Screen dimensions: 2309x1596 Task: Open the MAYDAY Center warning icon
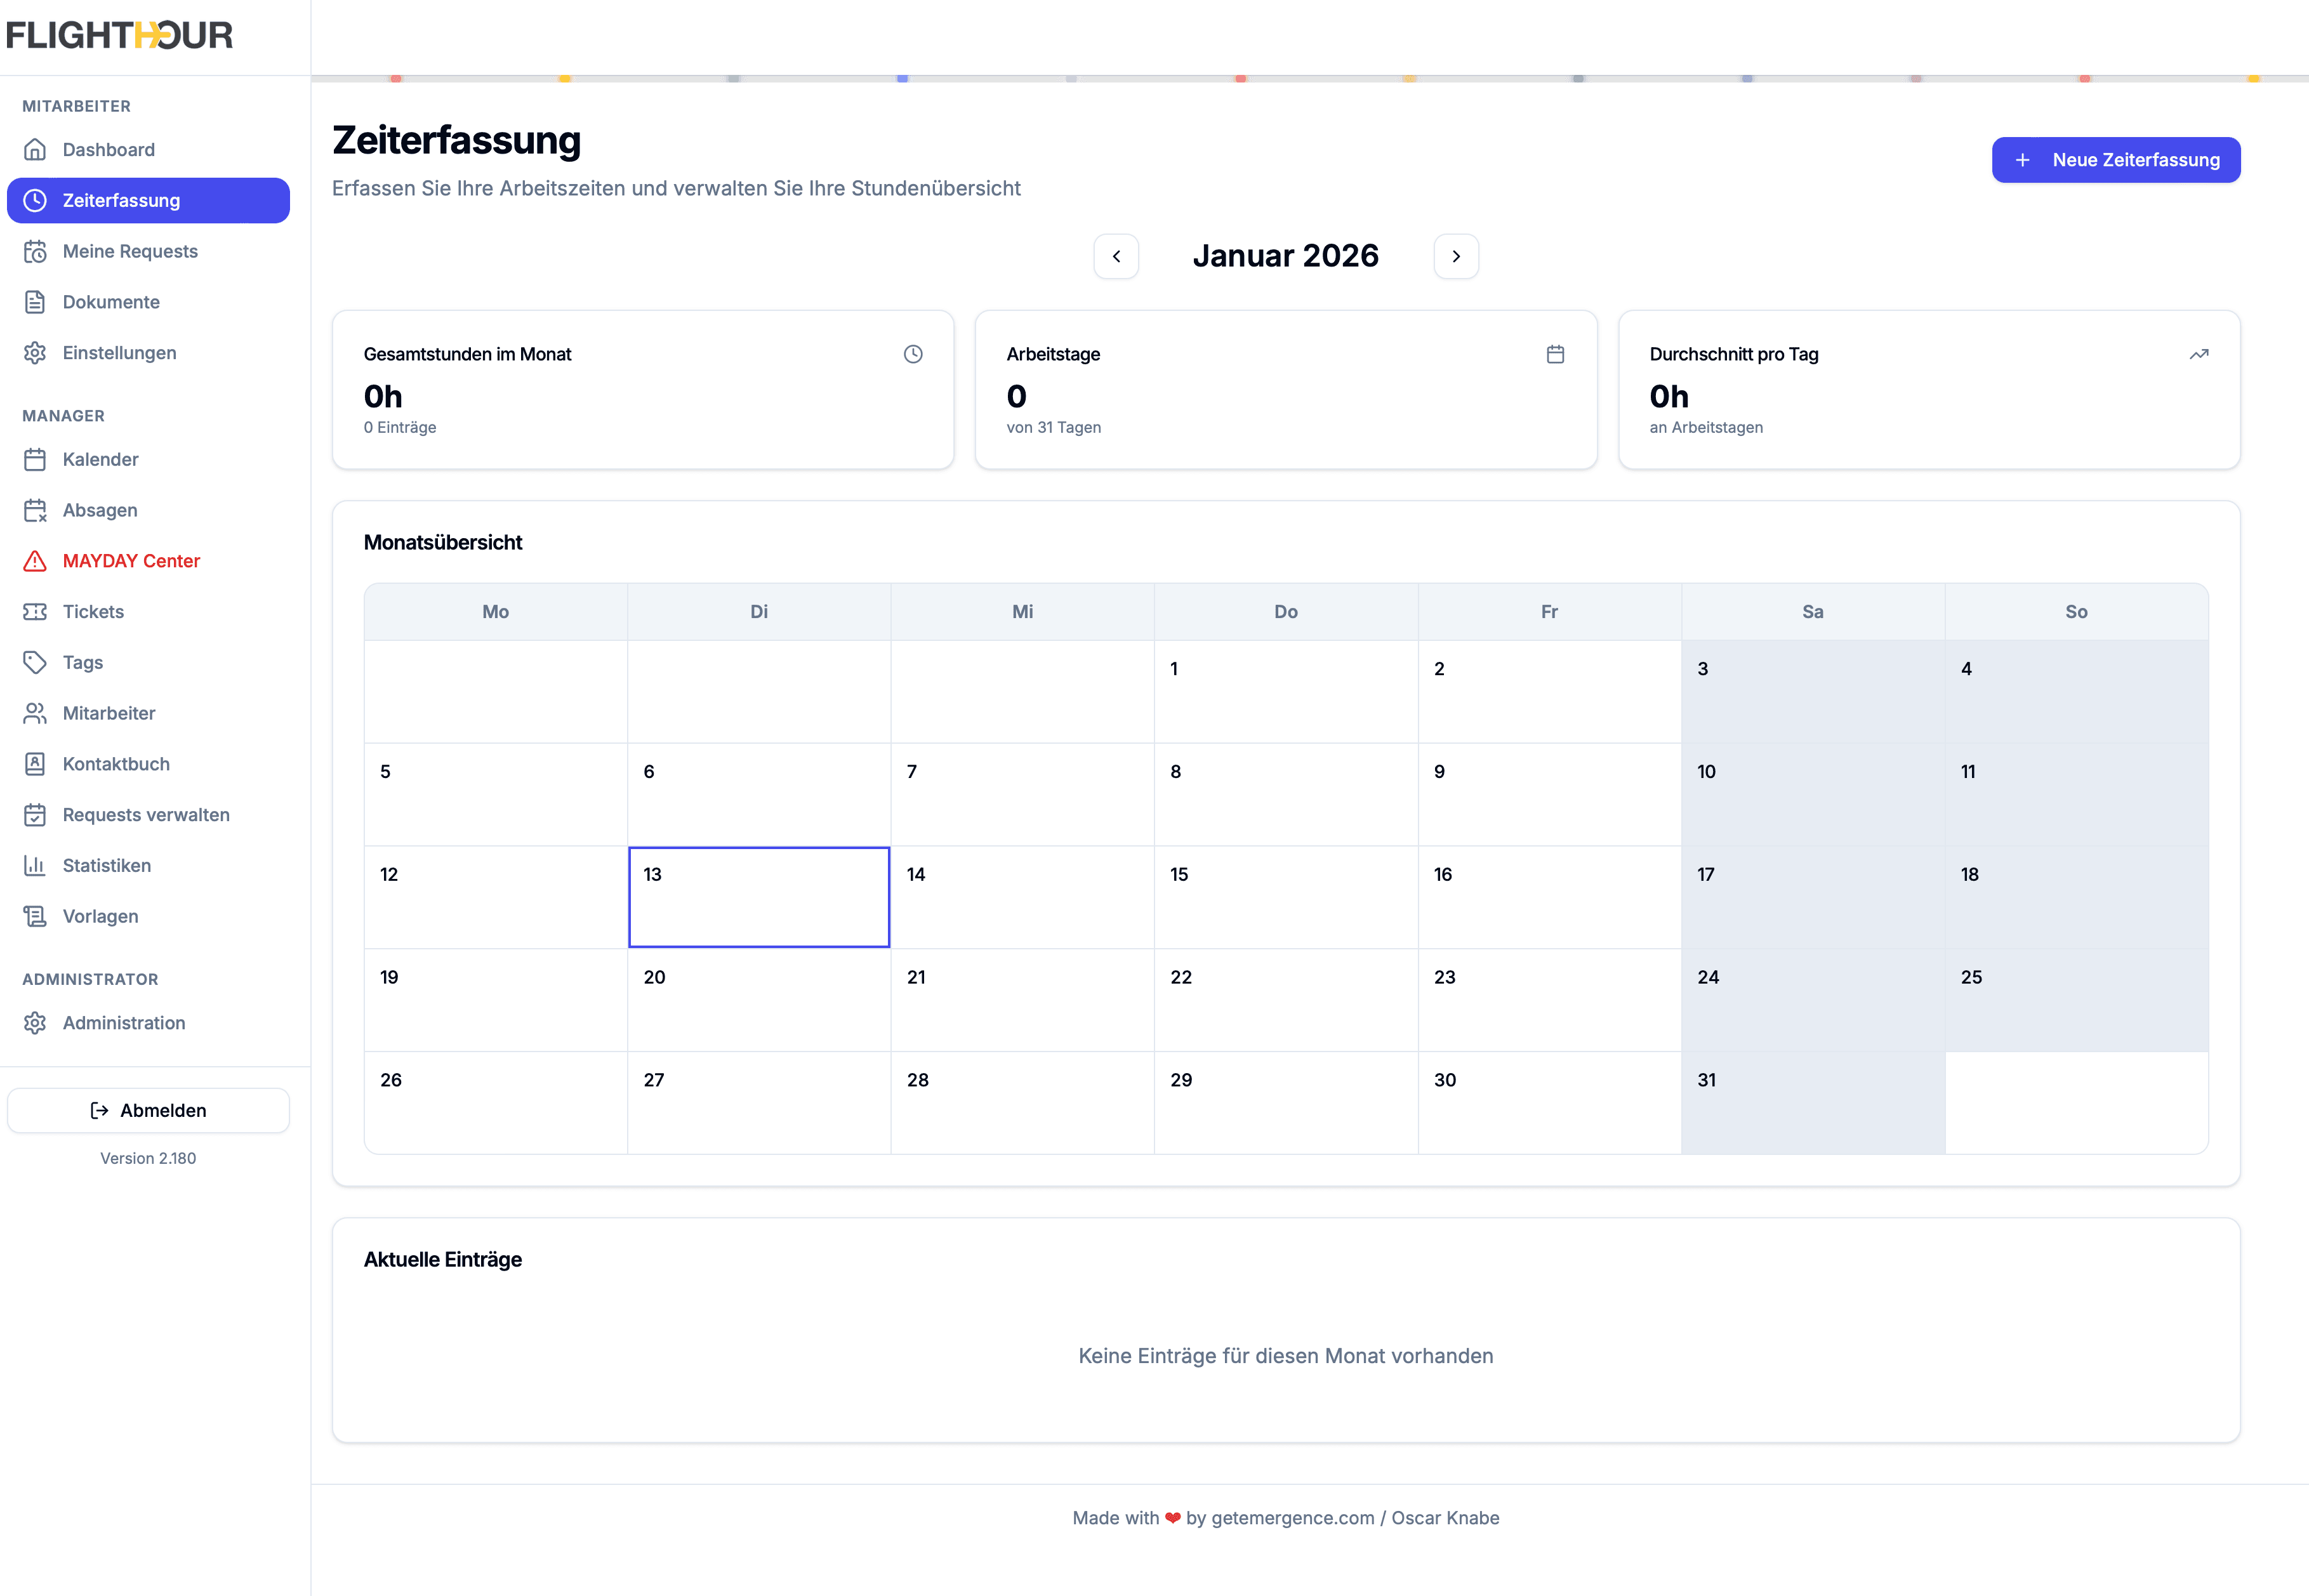[x=36, y=561]
